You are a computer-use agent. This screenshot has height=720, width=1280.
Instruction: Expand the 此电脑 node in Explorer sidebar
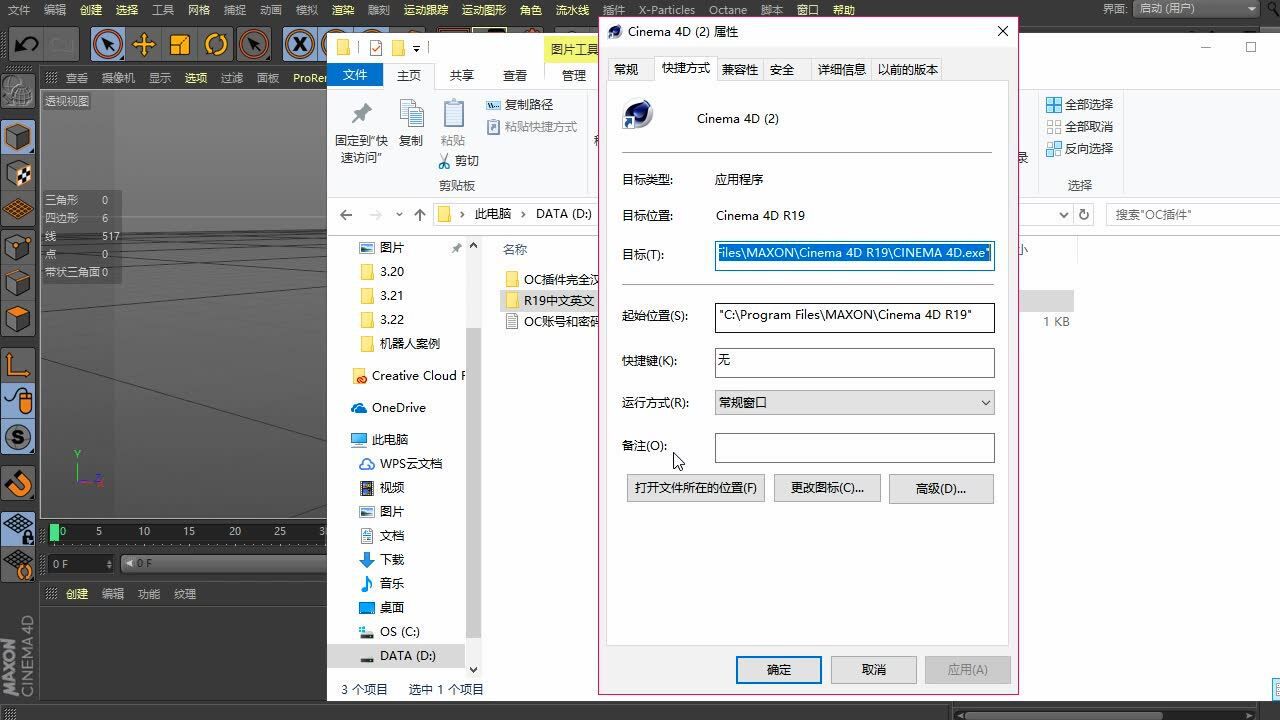point(344,439)
